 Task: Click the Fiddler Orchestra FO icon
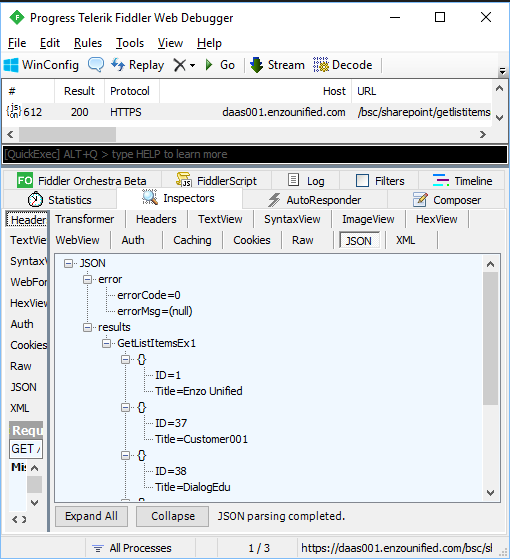tap(25, 180)
